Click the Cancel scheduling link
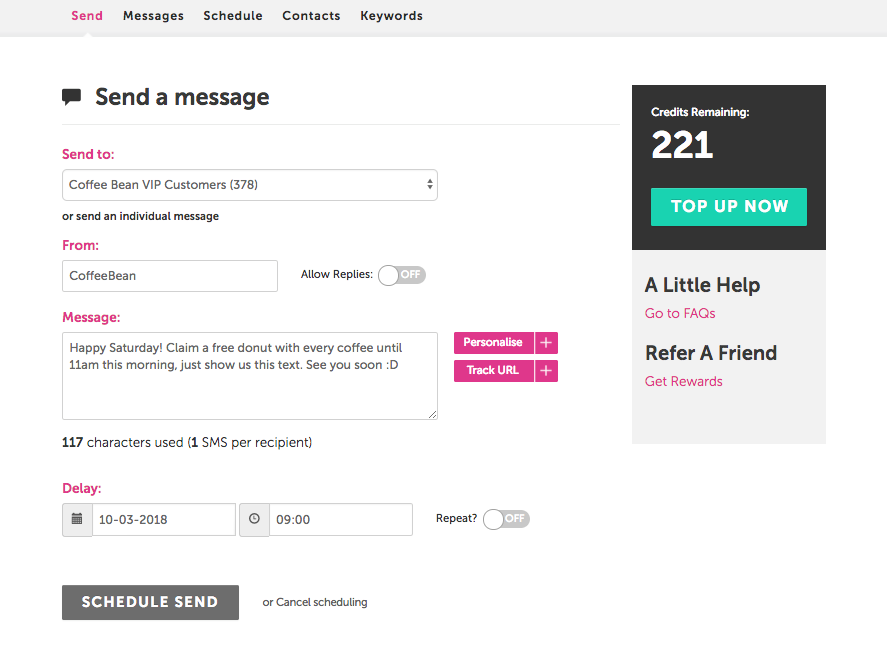The height and width of the screenshot is (671, 887). point(321,602)
